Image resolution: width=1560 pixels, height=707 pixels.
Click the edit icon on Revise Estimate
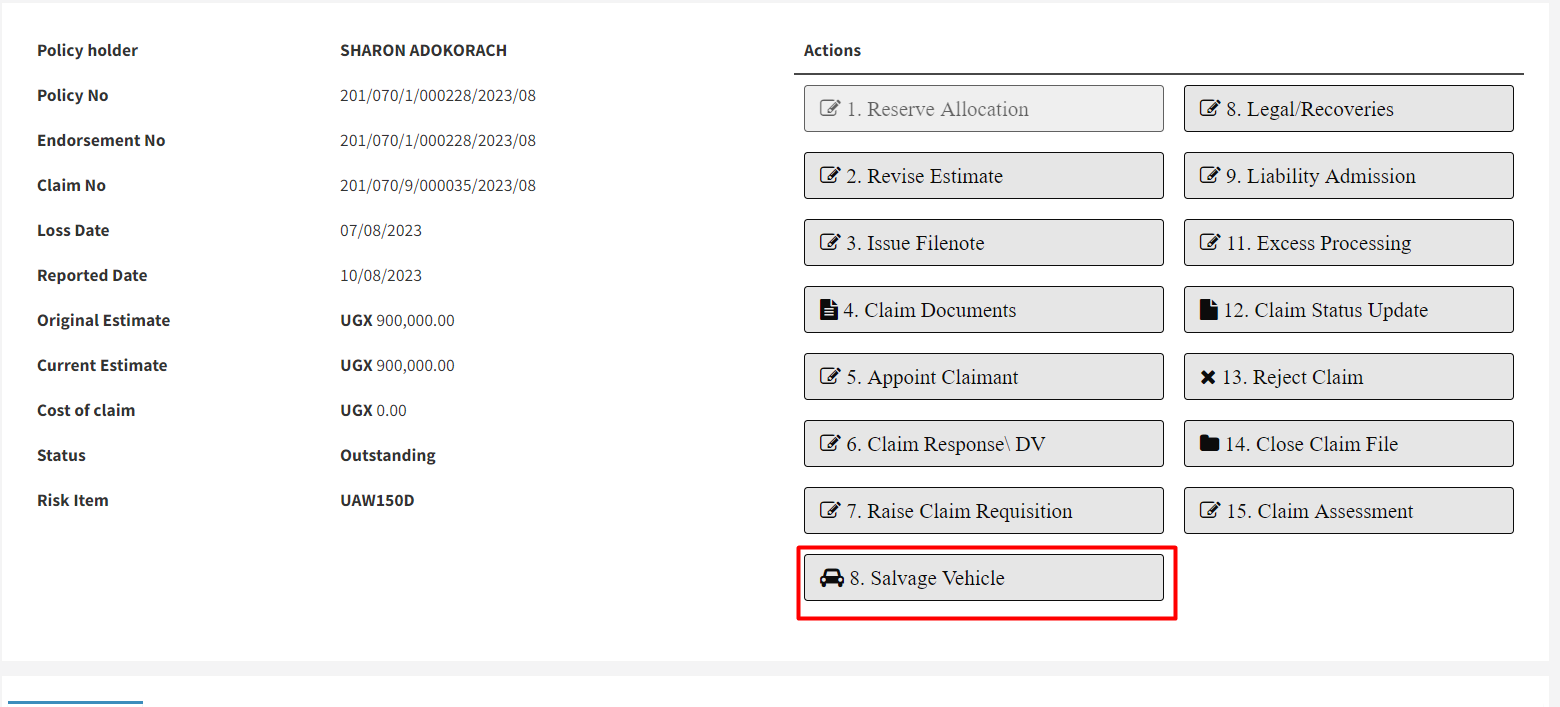pyautogui.click(x=830, y=176)
